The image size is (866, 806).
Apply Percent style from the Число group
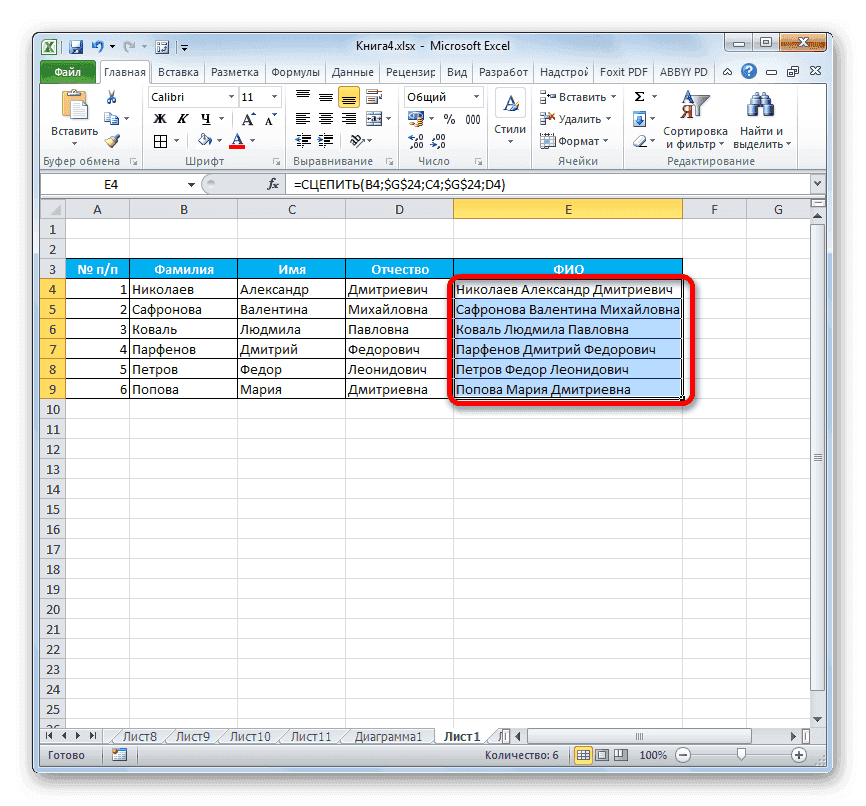pos(447,118)
